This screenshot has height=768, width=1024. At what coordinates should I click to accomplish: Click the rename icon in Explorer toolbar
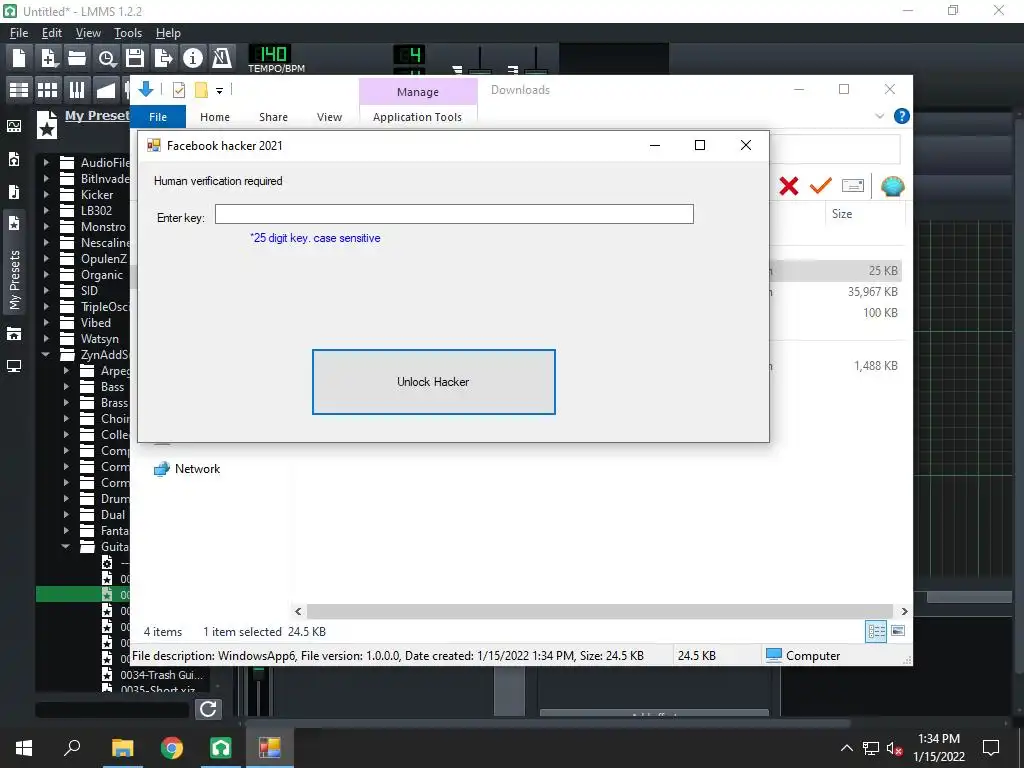click(x=853, y=186)
